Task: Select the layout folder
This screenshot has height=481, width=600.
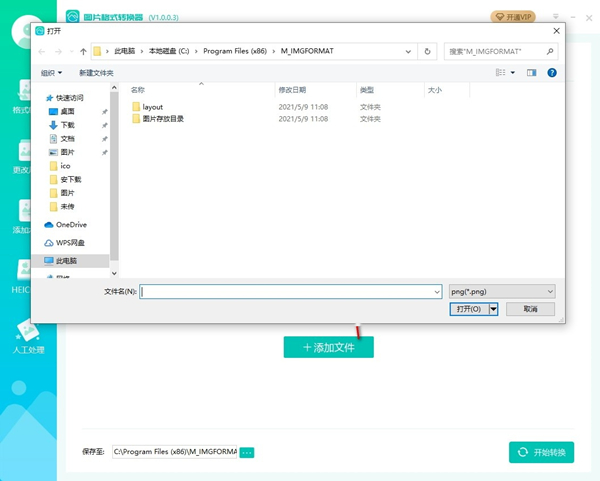Action: [x=152, y=106]
